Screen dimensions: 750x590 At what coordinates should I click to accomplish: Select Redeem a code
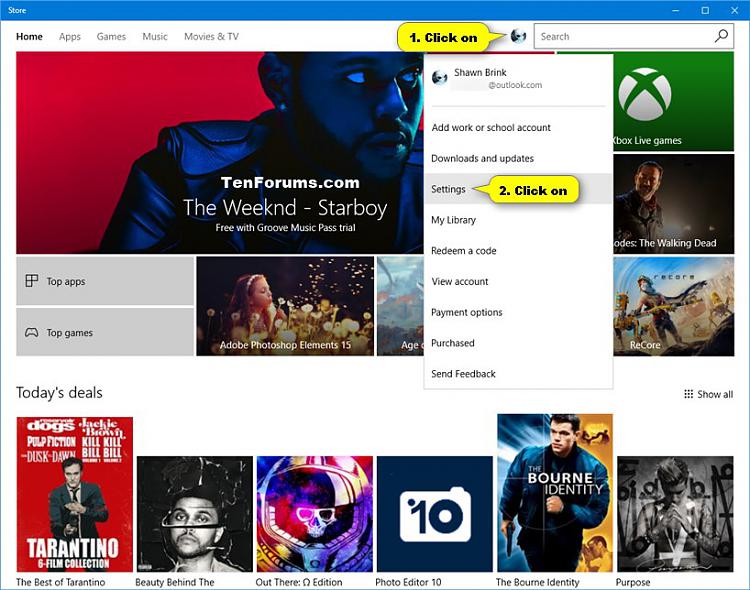[x=518, y=250]
